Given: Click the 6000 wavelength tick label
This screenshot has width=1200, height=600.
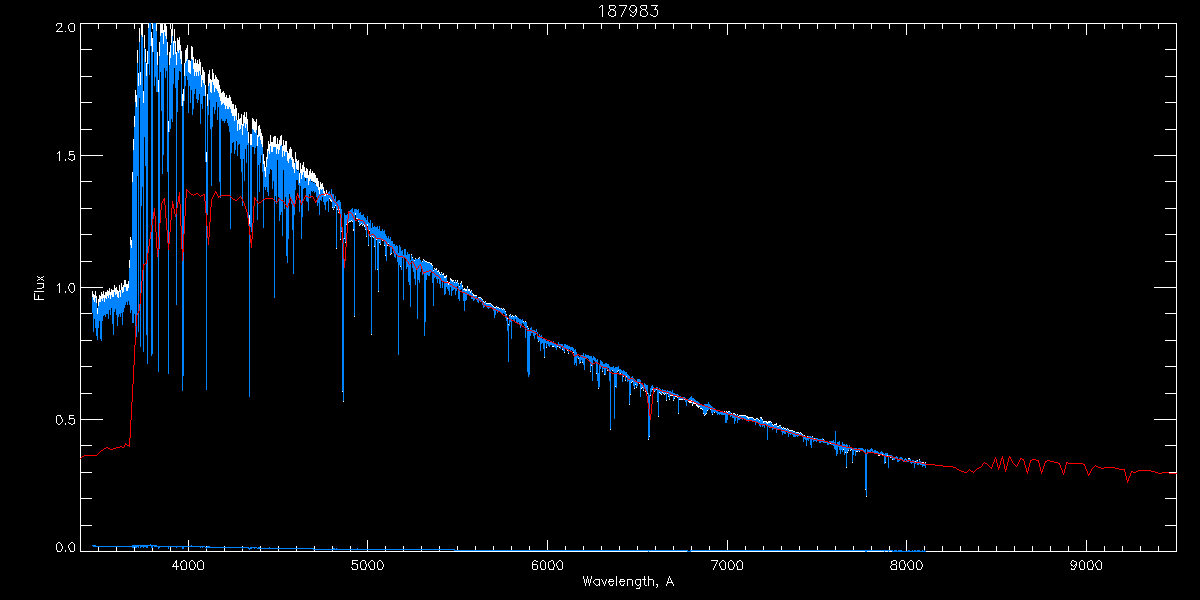Looking at the screenshot, I should pos(548,567).
